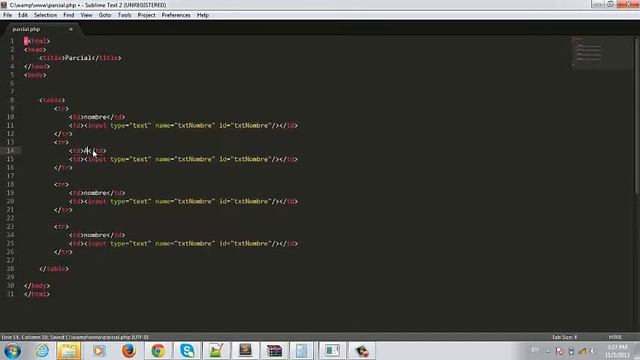Open the HTML syntax selector in status bar
640x360 pixels.
click(x=615, y=337)
